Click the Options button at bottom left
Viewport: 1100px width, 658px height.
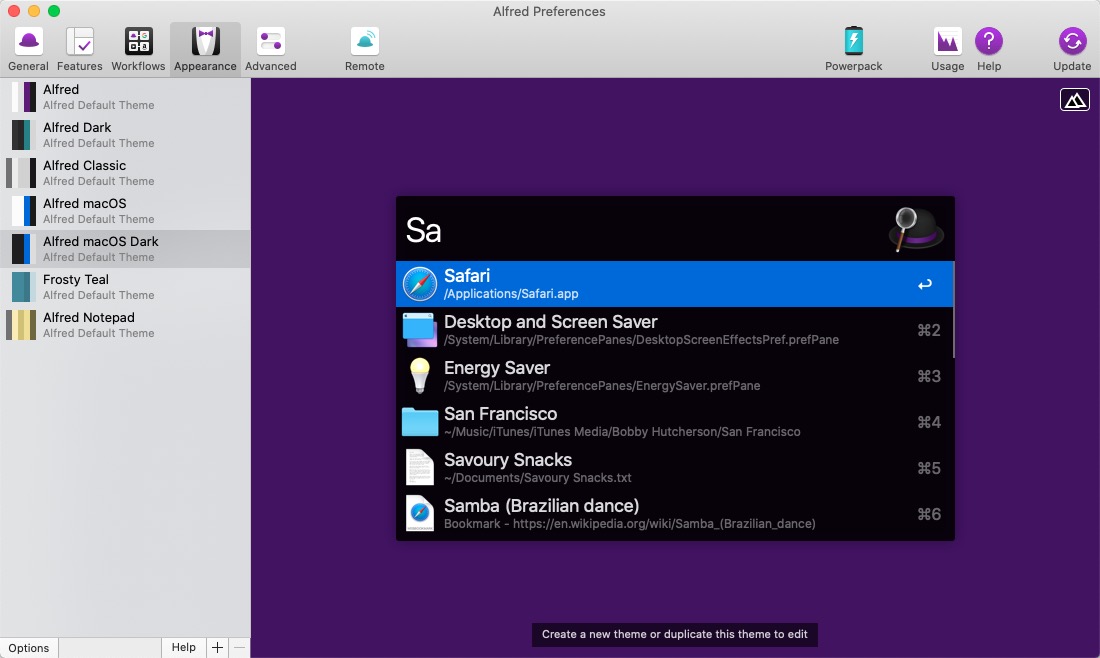click(29, 647)
